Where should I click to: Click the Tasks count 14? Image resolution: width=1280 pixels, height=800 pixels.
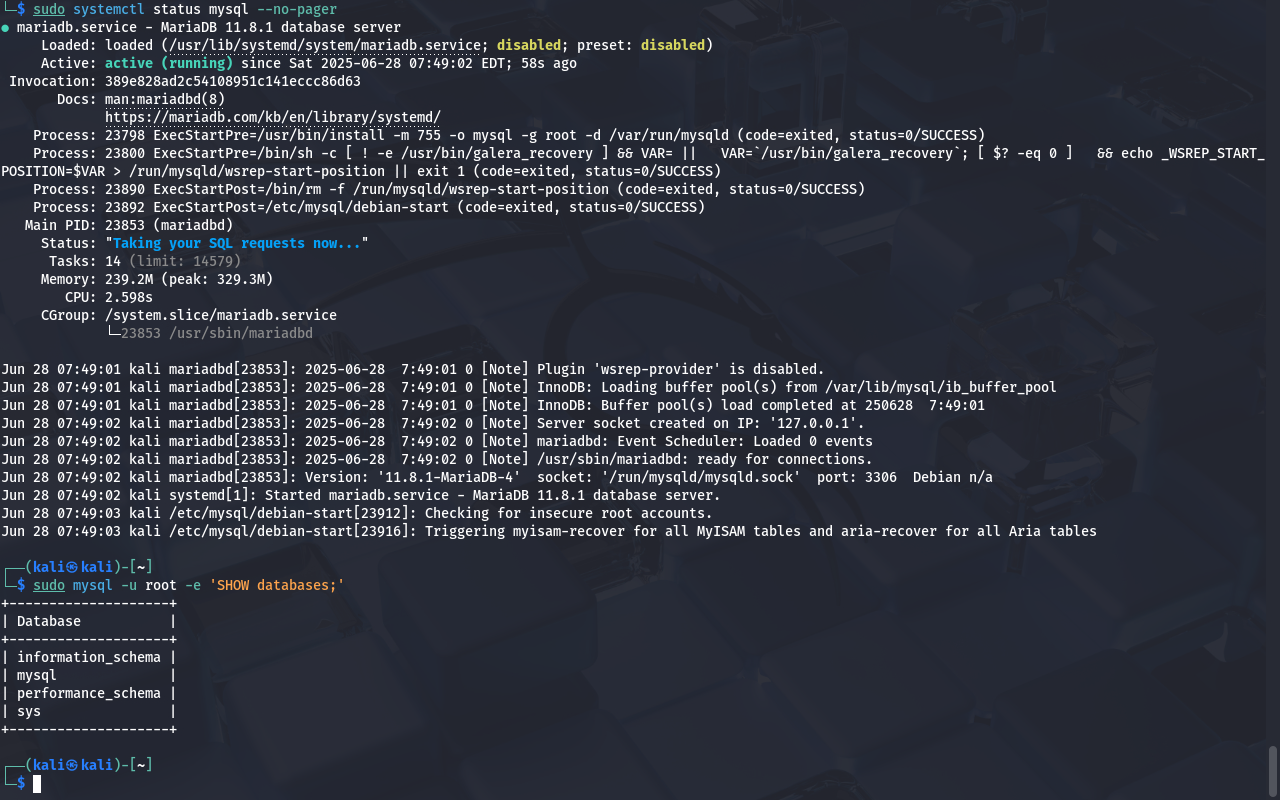[113, 261]
